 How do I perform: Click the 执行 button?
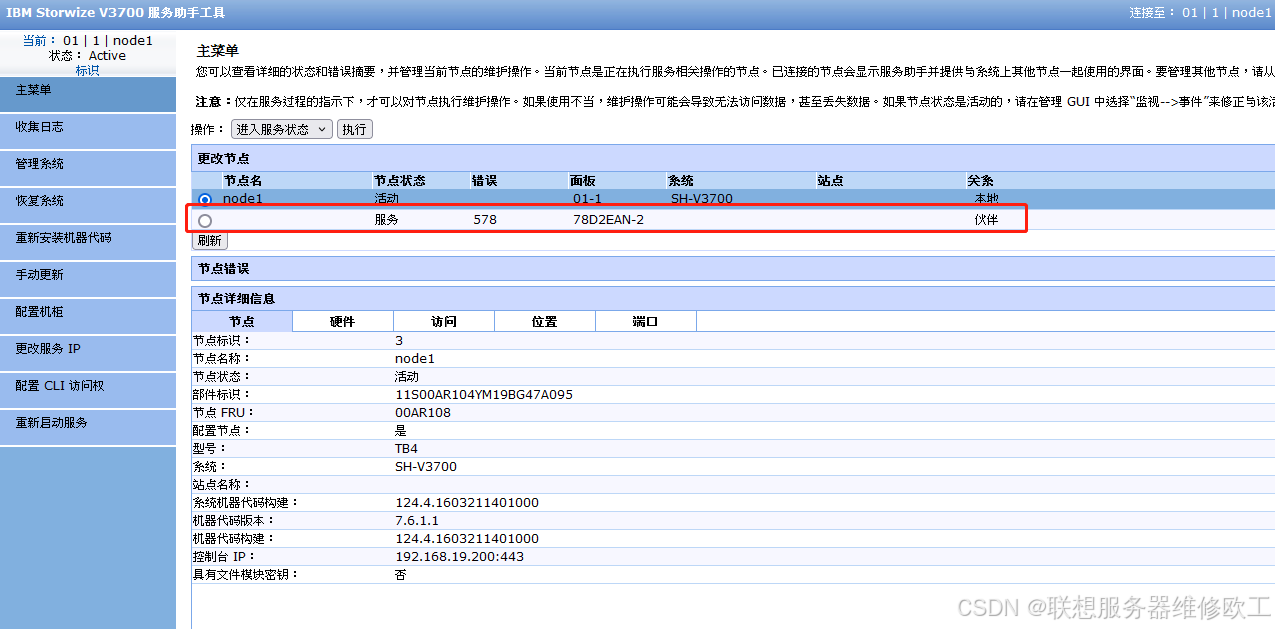[x=354, y=129]
